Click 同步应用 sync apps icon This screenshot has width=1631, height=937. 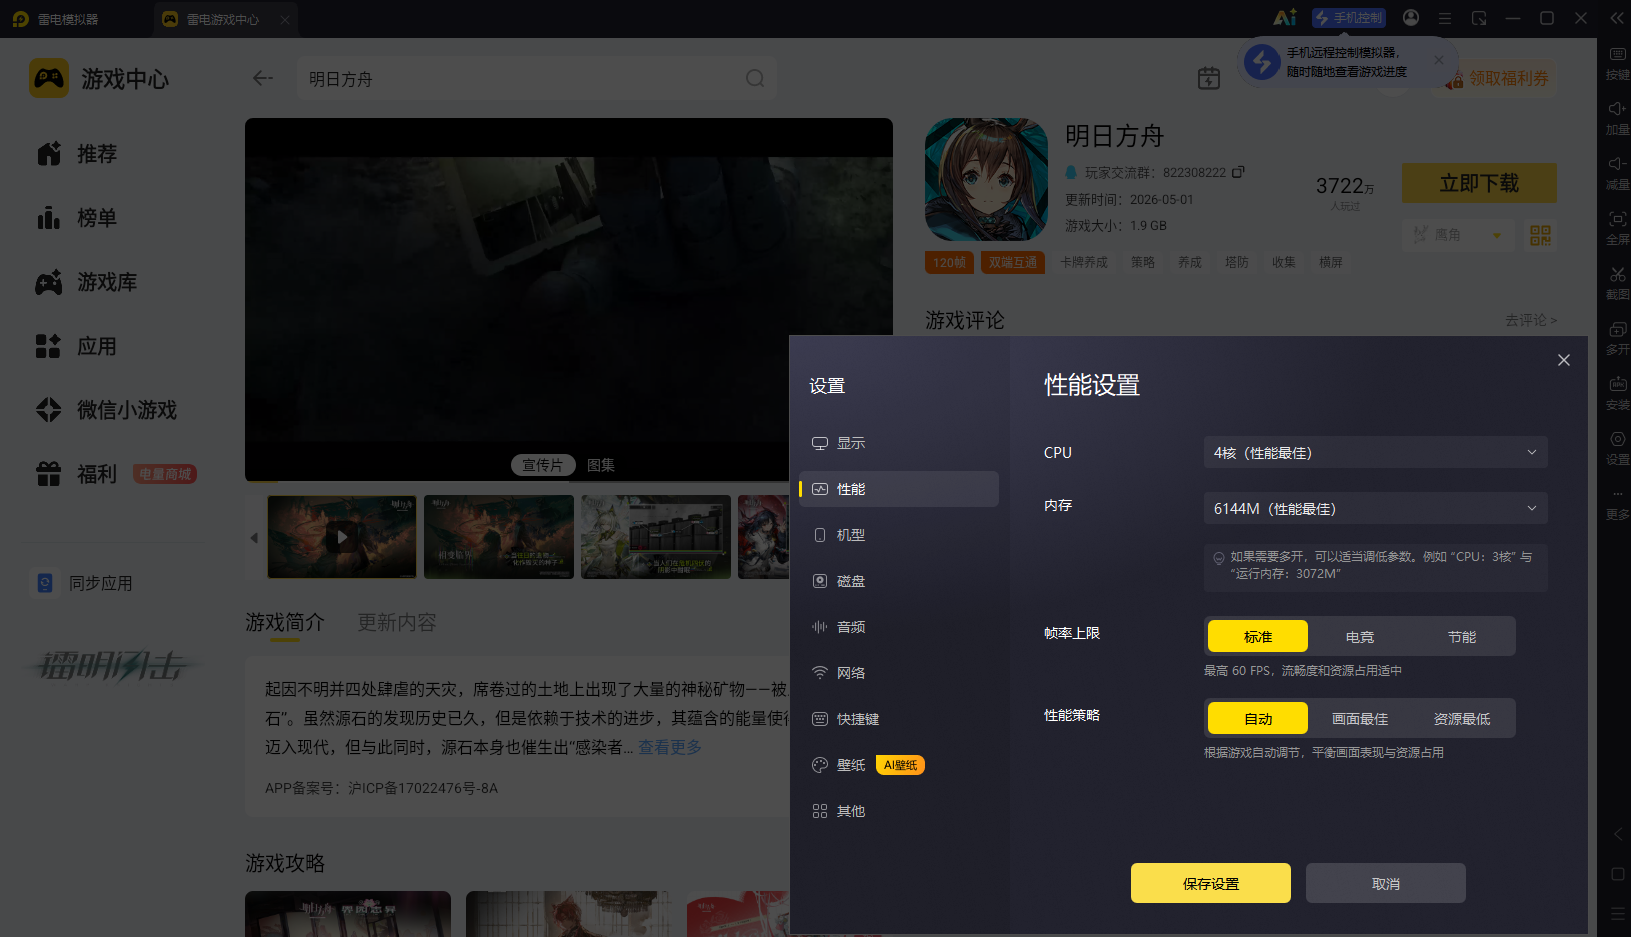45,583
